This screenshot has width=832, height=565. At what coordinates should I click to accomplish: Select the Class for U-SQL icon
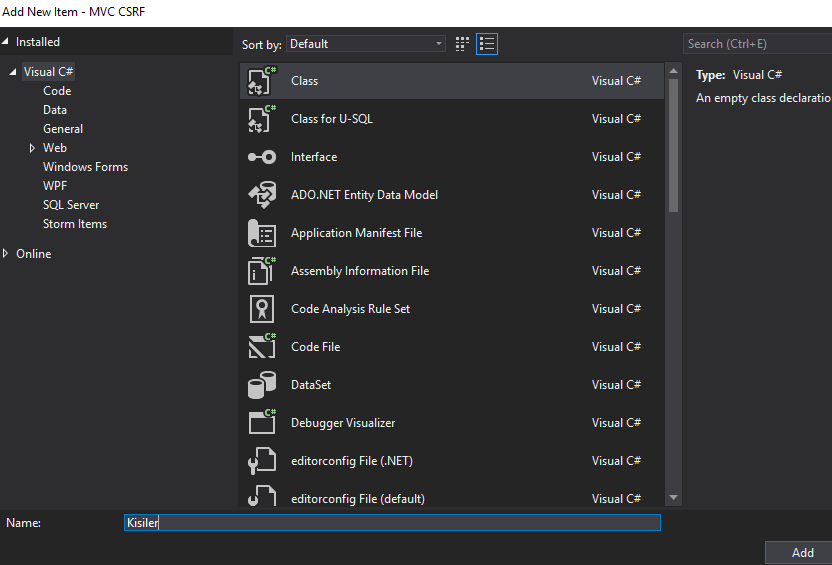262,119
